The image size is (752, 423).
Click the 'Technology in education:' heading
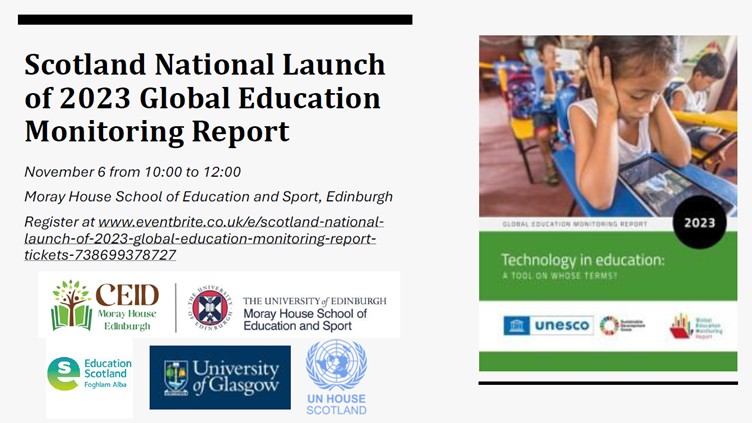tap(583, 260)
